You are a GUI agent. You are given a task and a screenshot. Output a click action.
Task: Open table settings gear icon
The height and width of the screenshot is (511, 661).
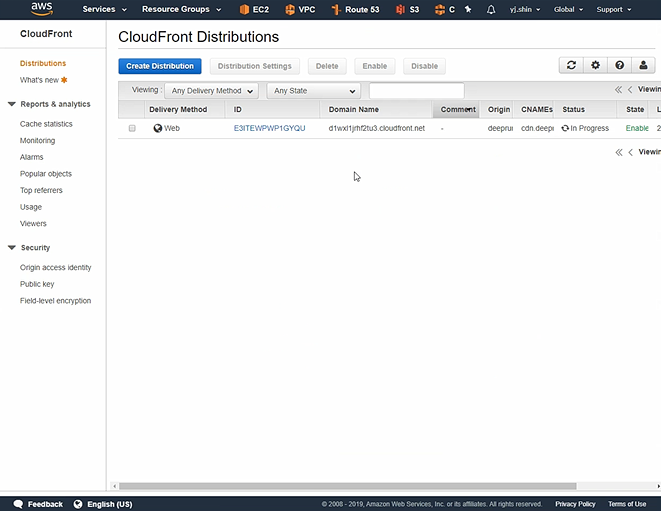point(595,65)
